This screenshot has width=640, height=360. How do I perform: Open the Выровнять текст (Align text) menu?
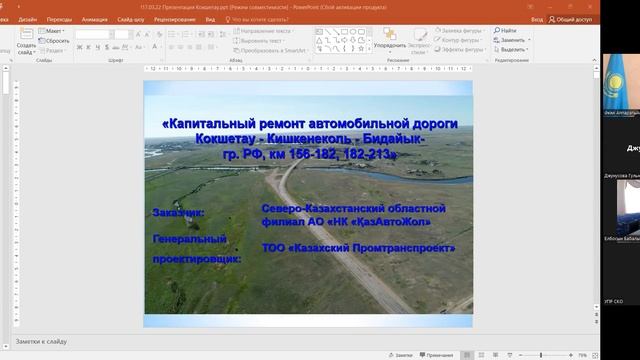coord(259,41)
